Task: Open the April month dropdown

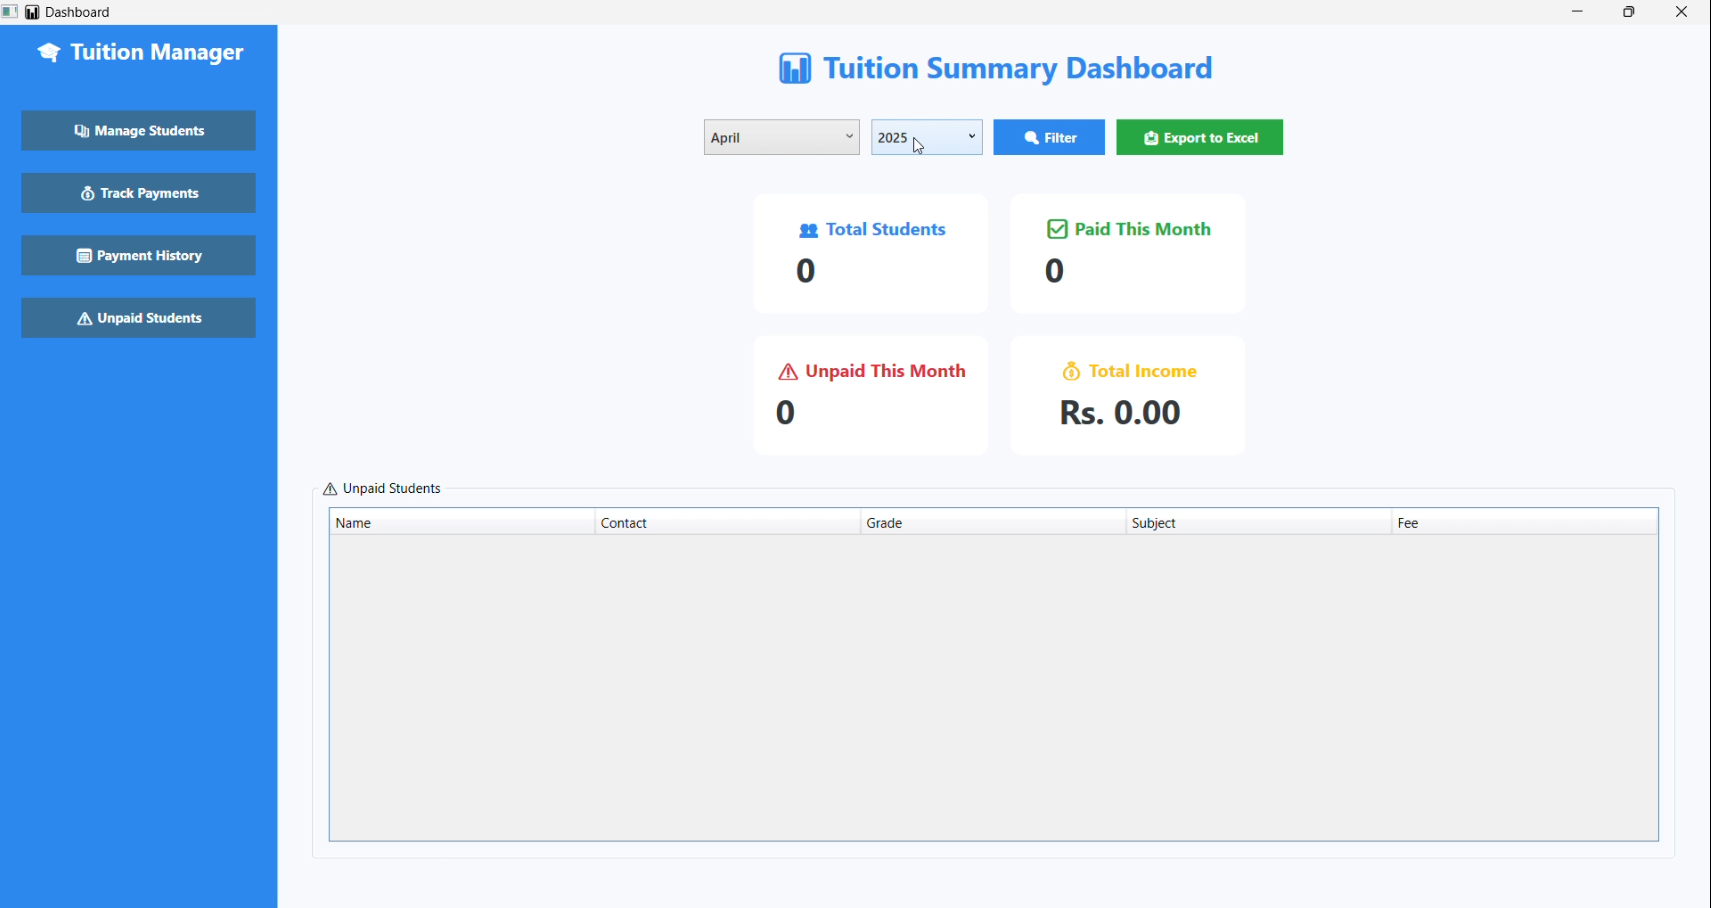Action: [x=781, y=138]
